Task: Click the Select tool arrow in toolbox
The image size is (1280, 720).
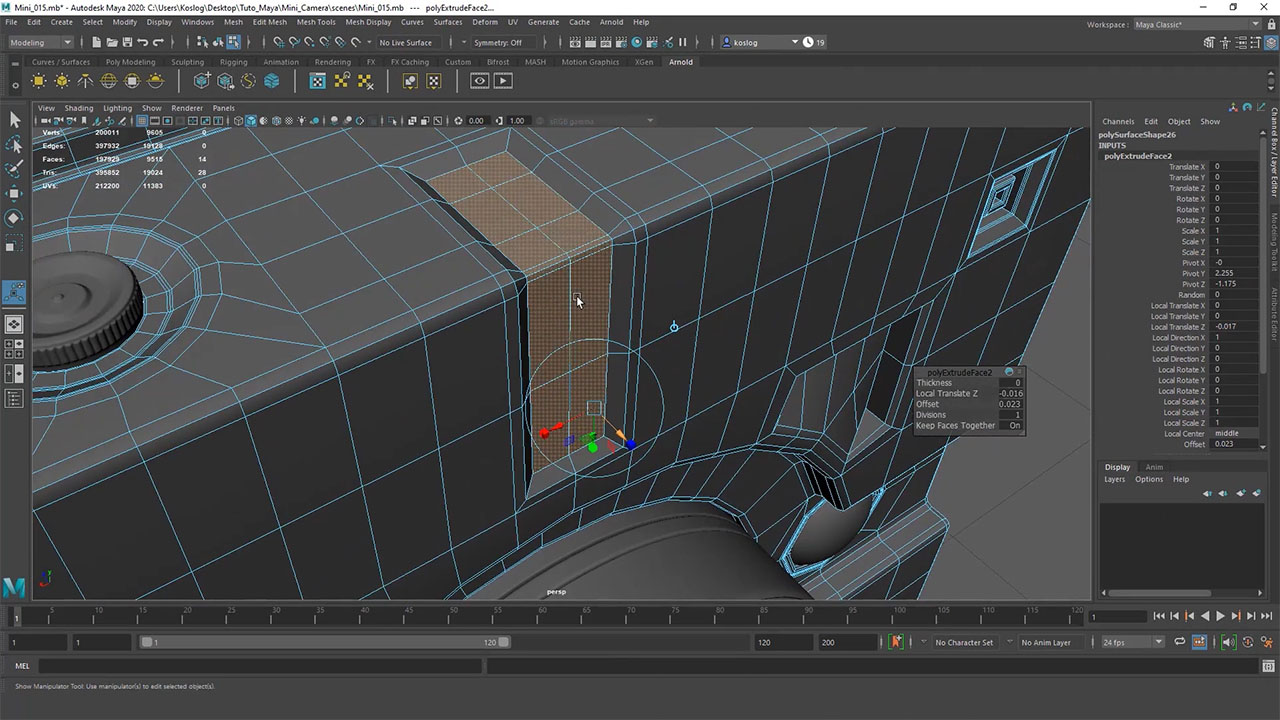Action: tap(14, 119)
